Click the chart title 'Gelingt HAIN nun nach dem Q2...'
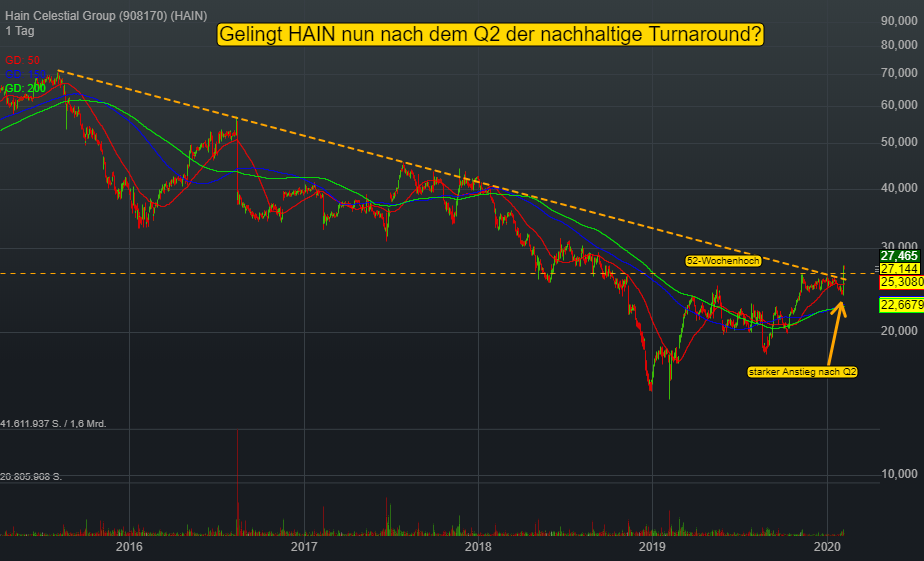The image size is (924, 561). pos(490,34)
